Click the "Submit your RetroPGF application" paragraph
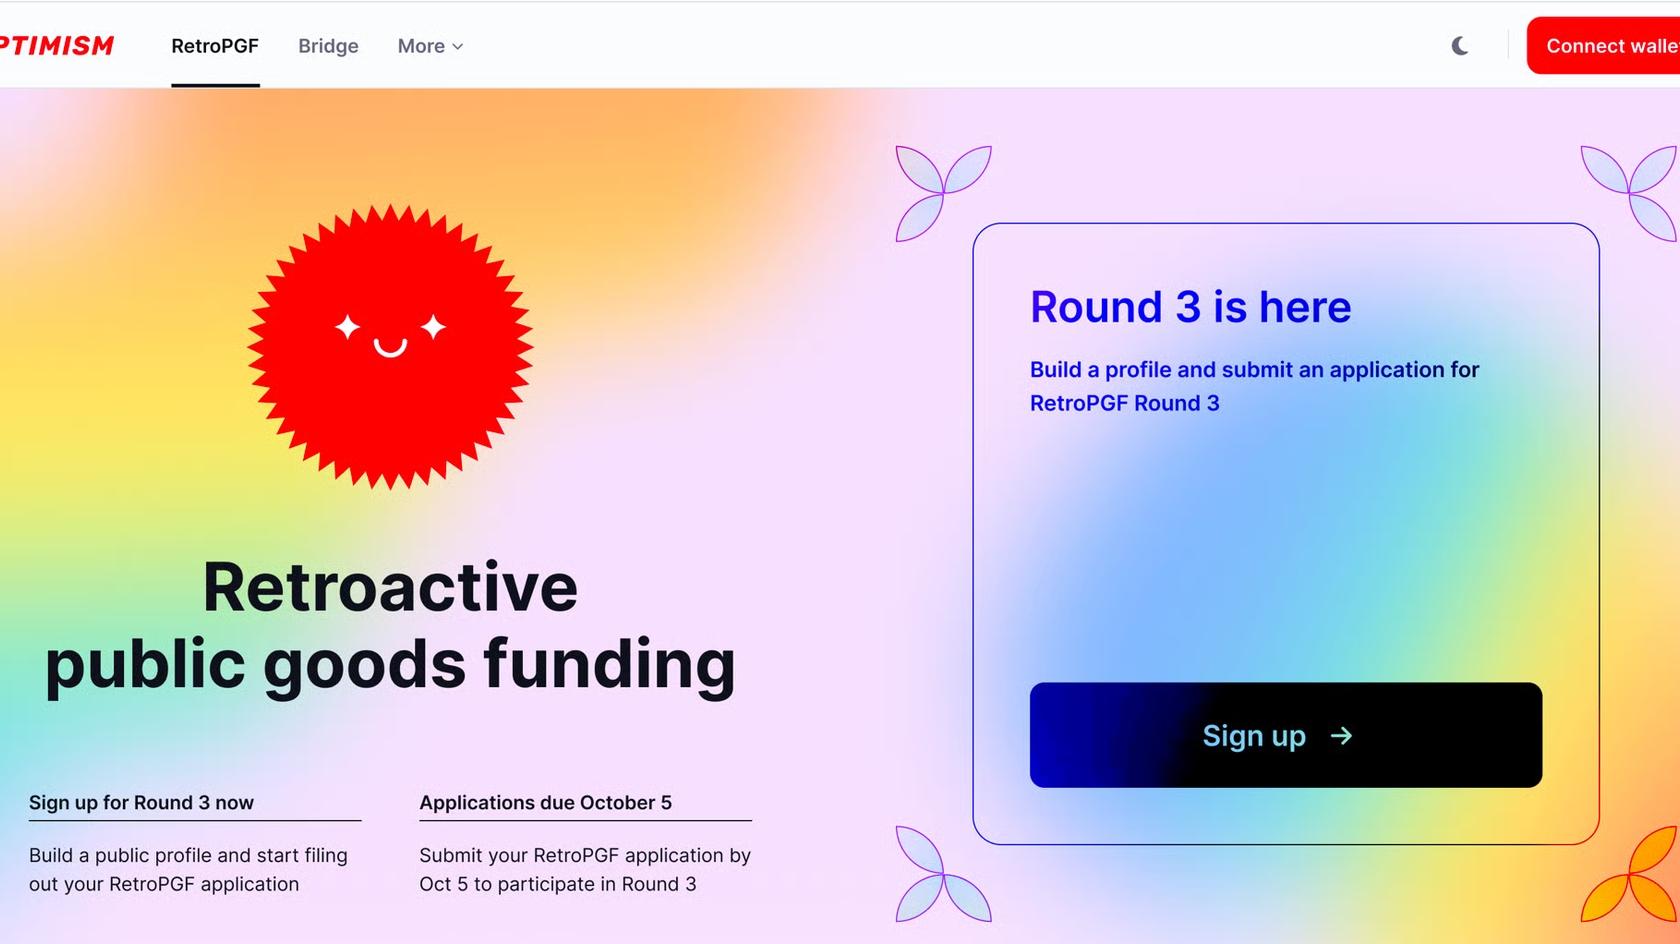The image size is (1680, 944). click(585, 869)
